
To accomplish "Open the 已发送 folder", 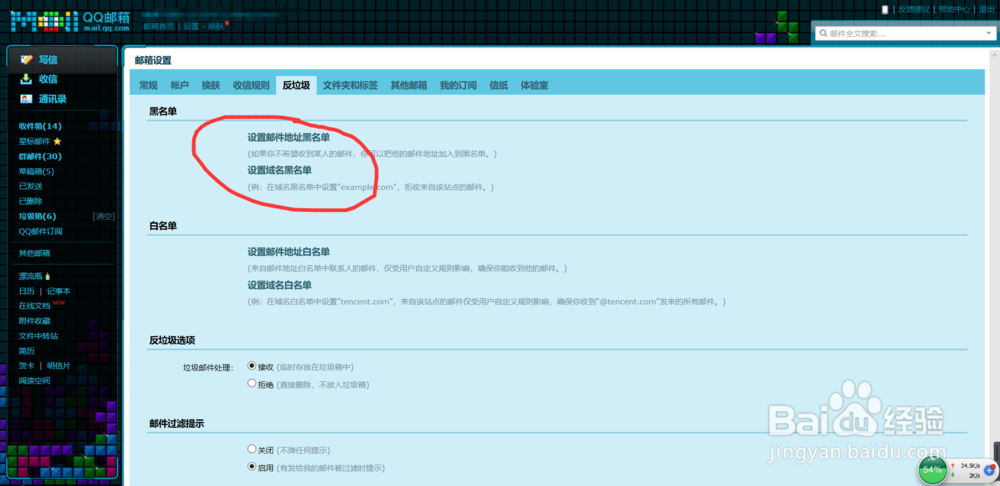I will [x=31, y=186].
